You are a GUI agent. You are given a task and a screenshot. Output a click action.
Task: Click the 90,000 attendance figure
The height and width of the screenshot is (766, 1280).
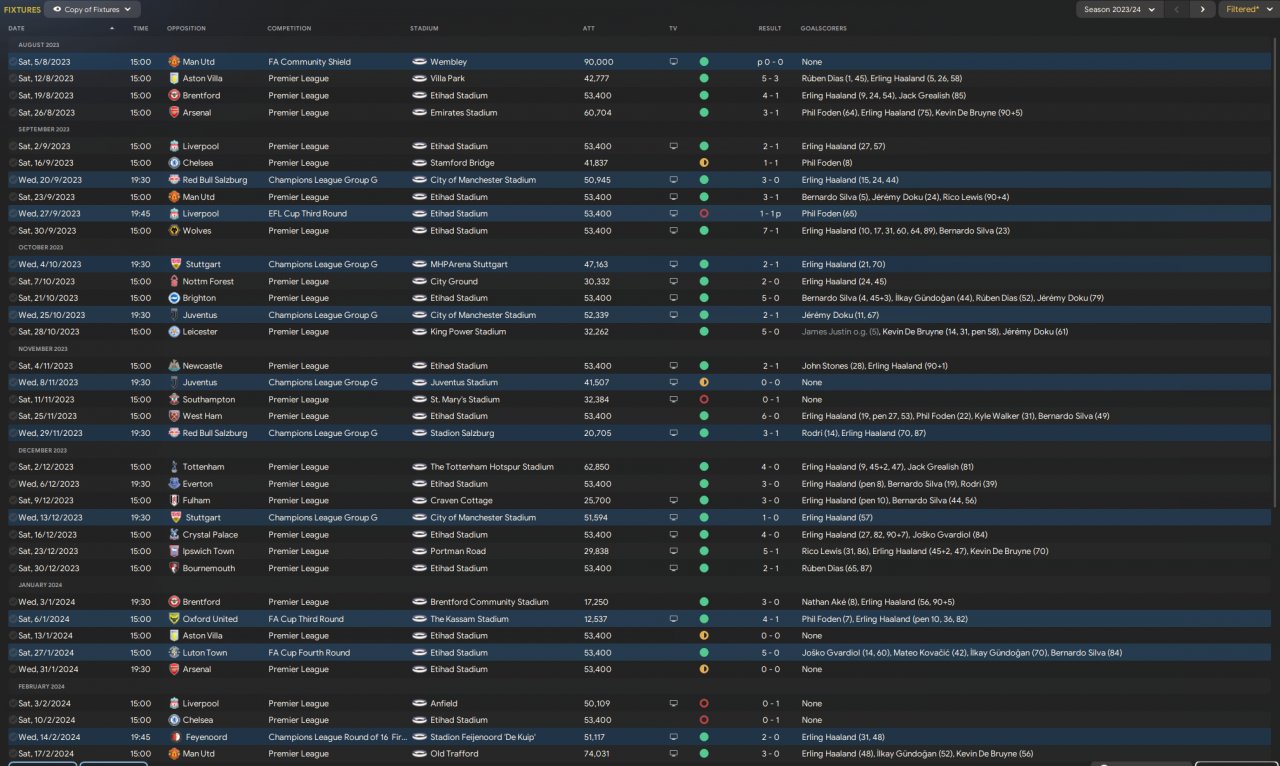599,62
